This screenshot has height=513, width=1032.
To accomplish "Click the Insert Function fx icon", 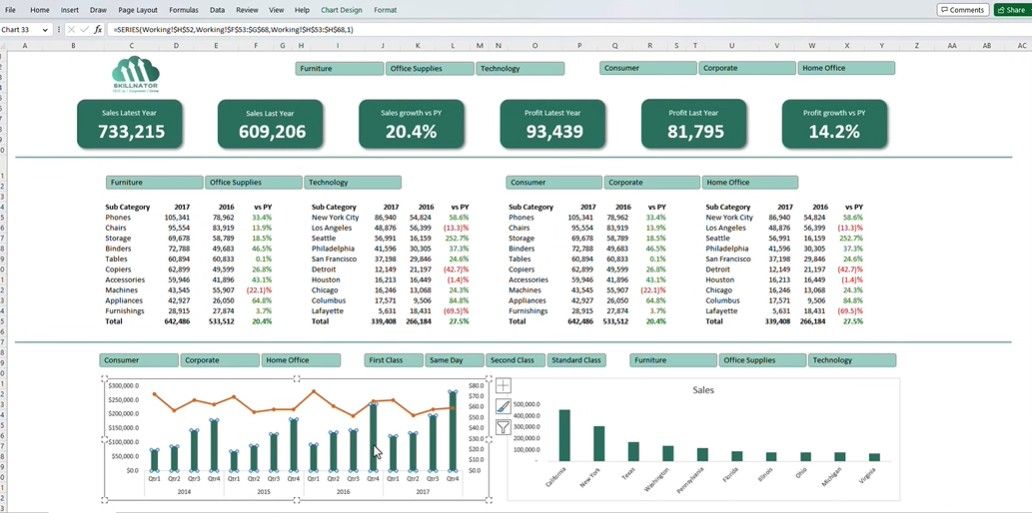I will coord(98,30).
